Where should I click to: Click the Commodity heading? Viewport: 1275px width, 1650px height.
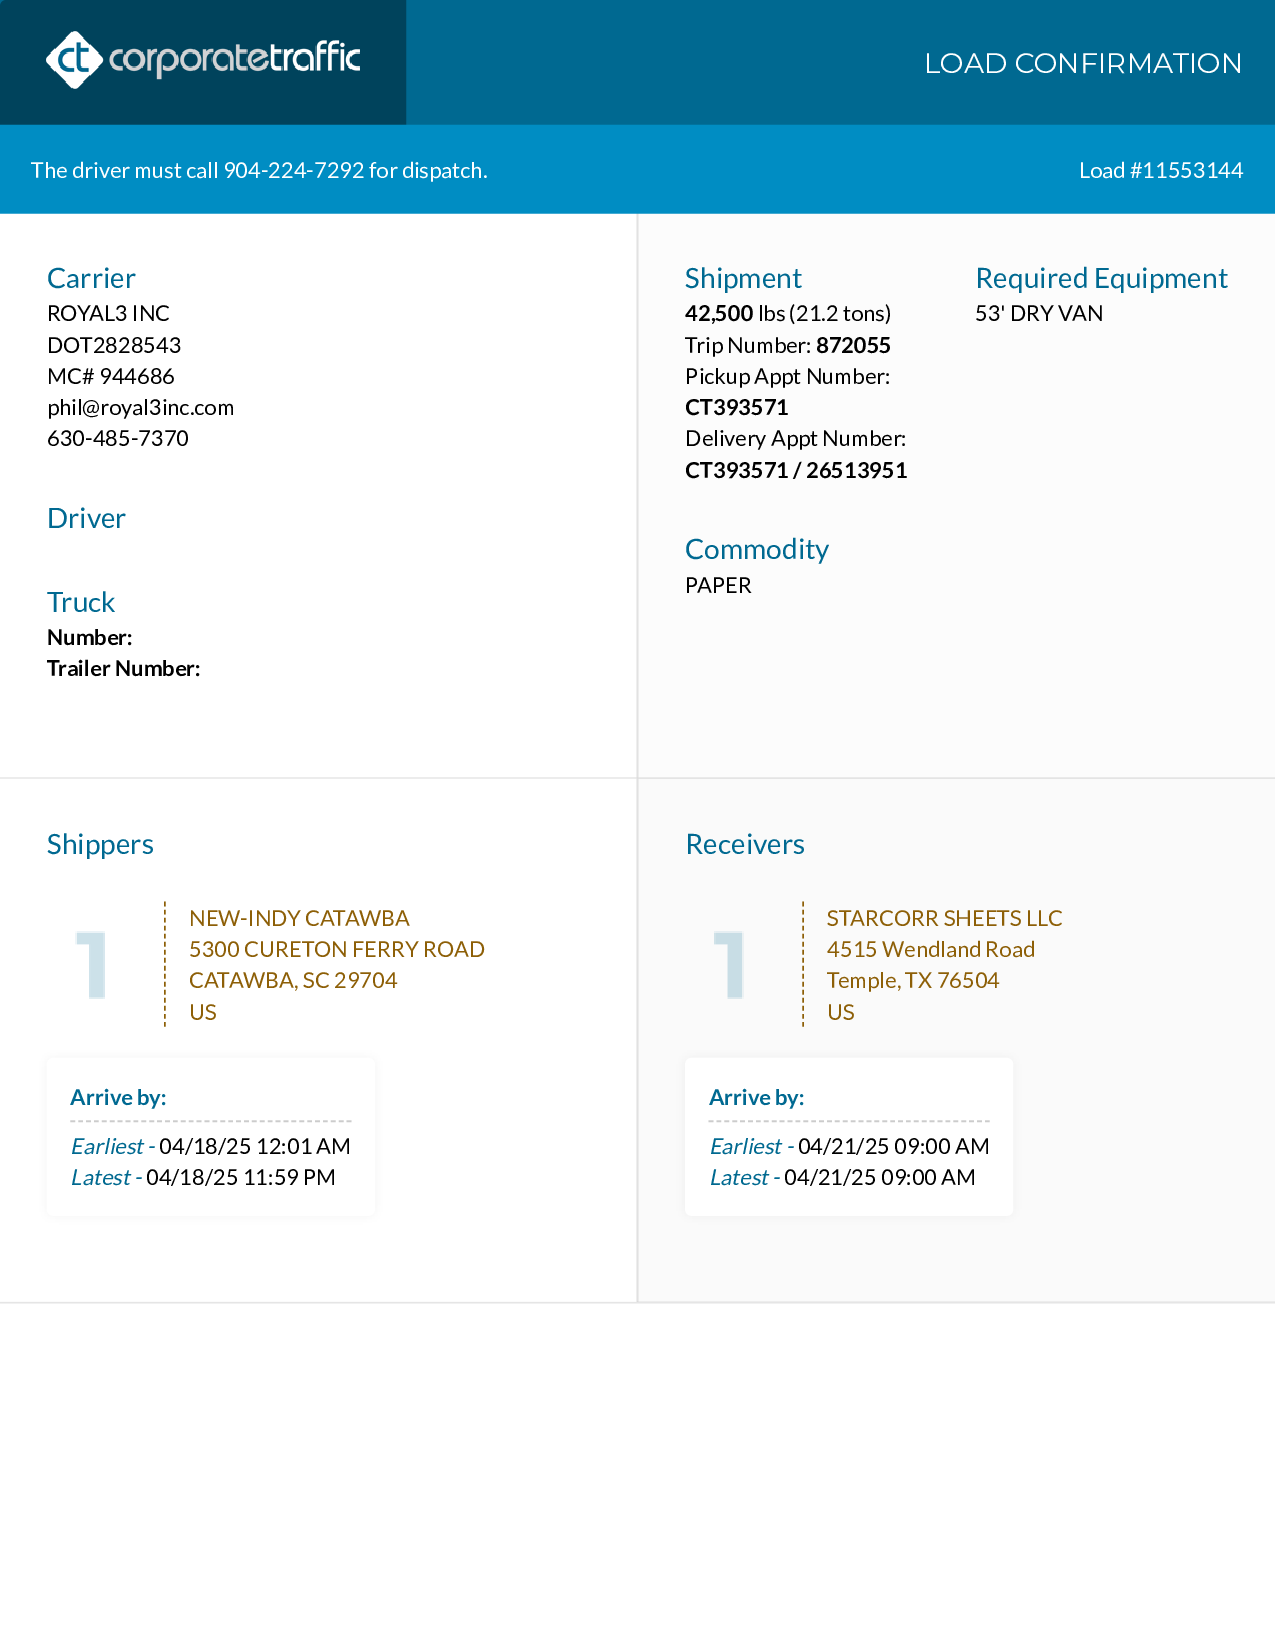click(x=757, y=549)
